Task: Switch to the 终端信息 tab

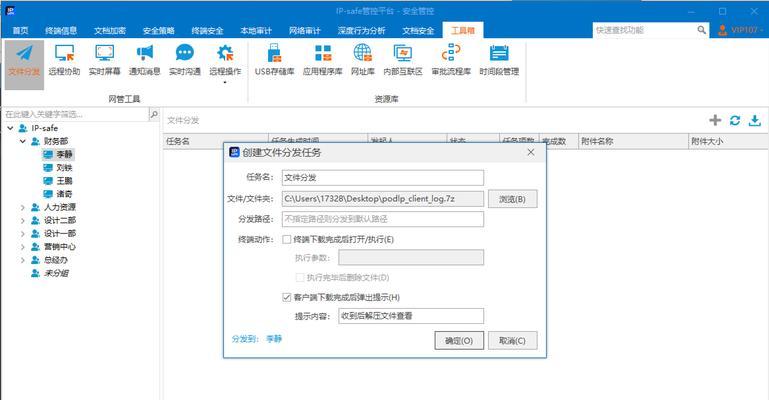Action: 61,30
